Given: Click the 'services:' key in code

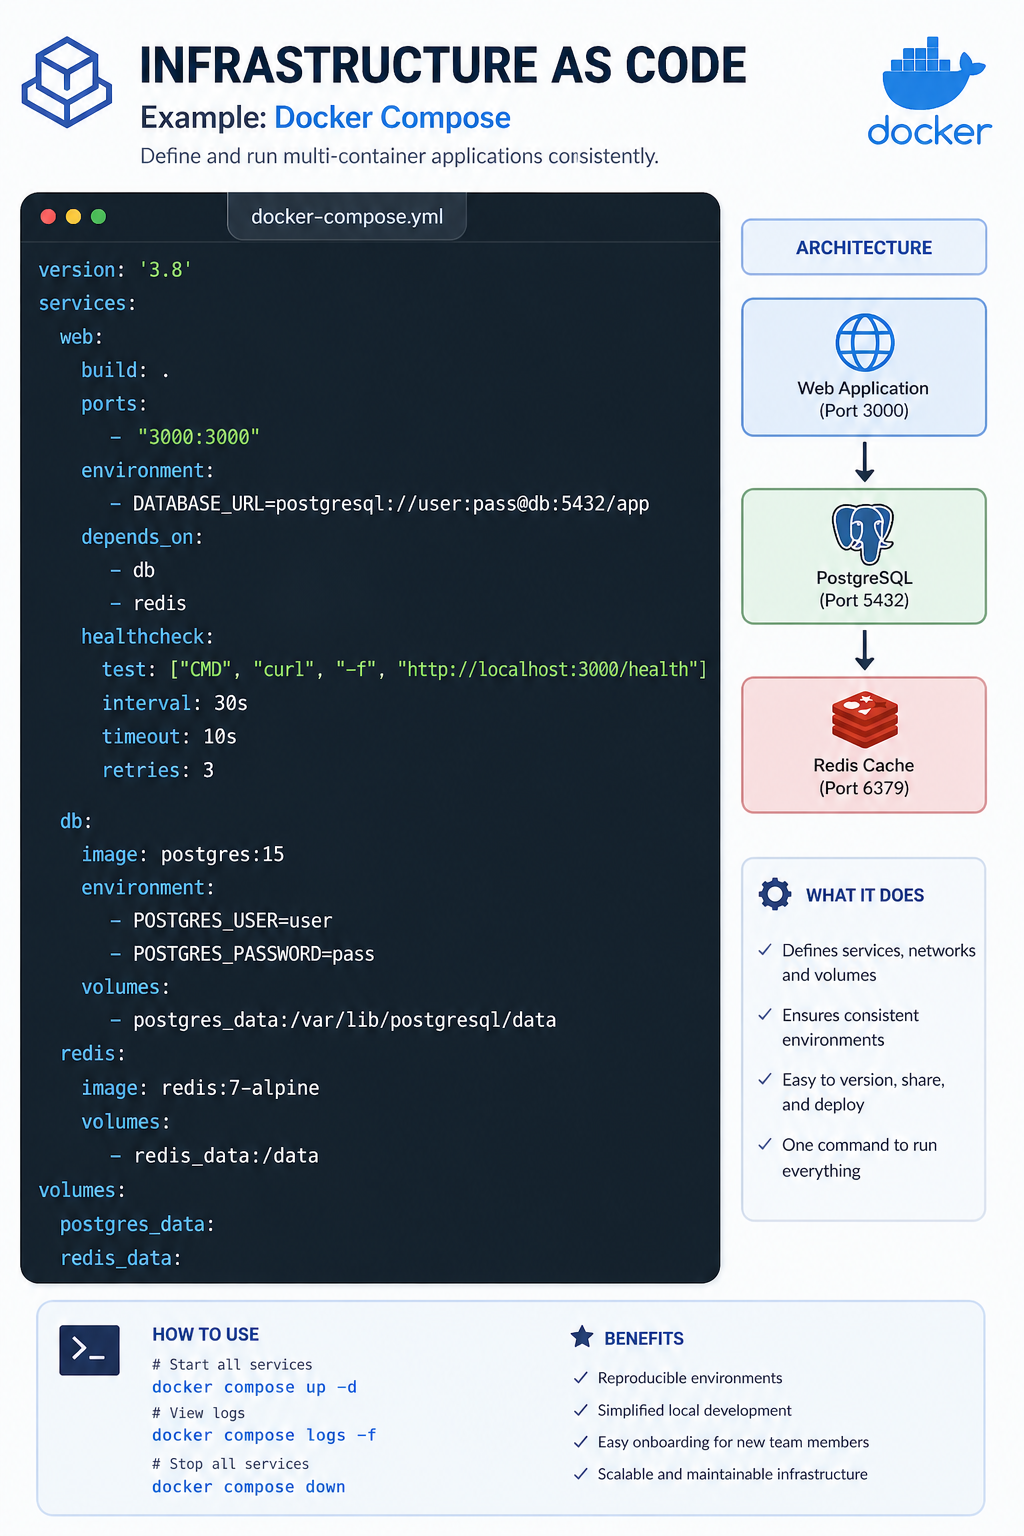Looking at the screenshot, I should (87, 303).
